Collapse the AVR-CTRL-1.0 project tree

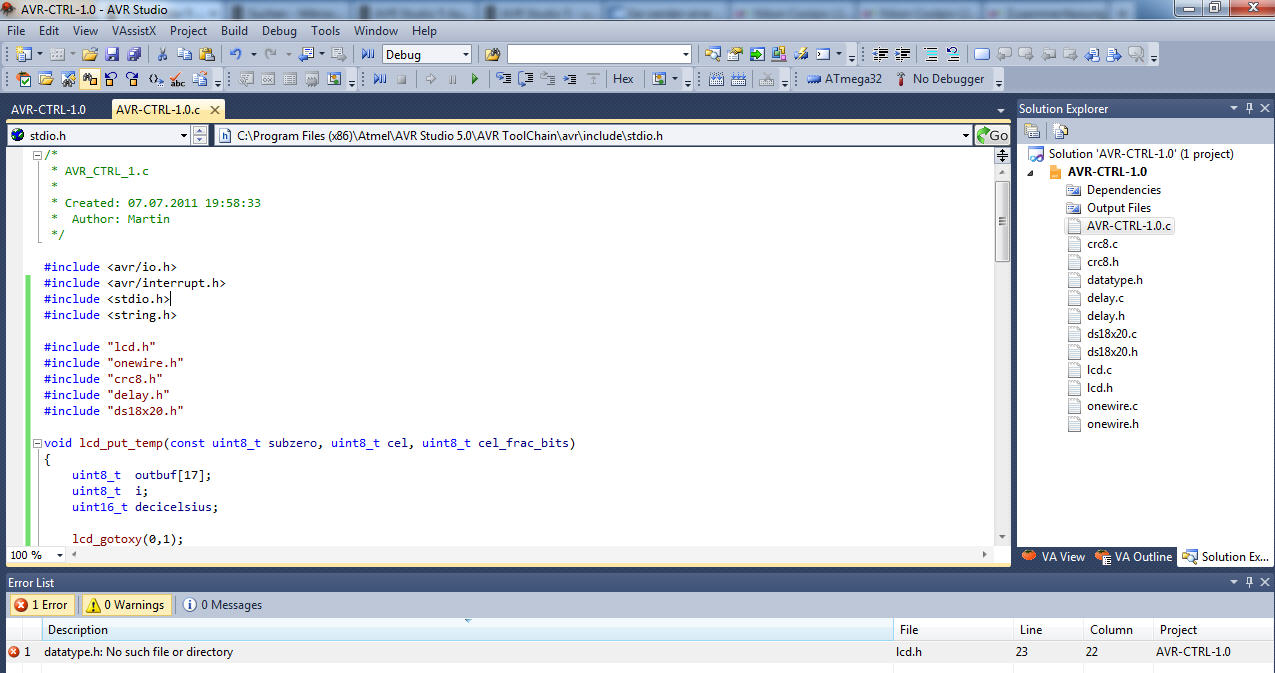1032,171
